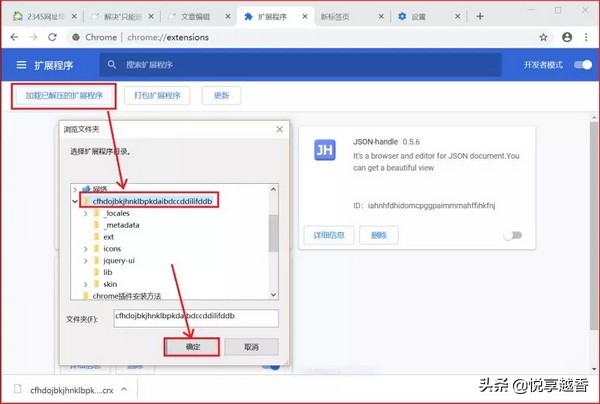Expand the icons folder
Viewport: 600px width, 404px height.
[x=86, y=249]
